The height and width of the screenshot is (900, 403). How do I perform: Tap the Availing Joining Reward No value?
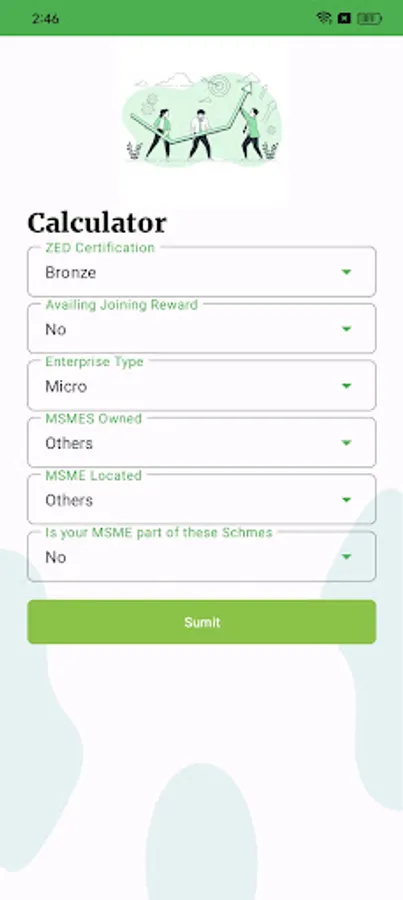(x=56, y=329)
